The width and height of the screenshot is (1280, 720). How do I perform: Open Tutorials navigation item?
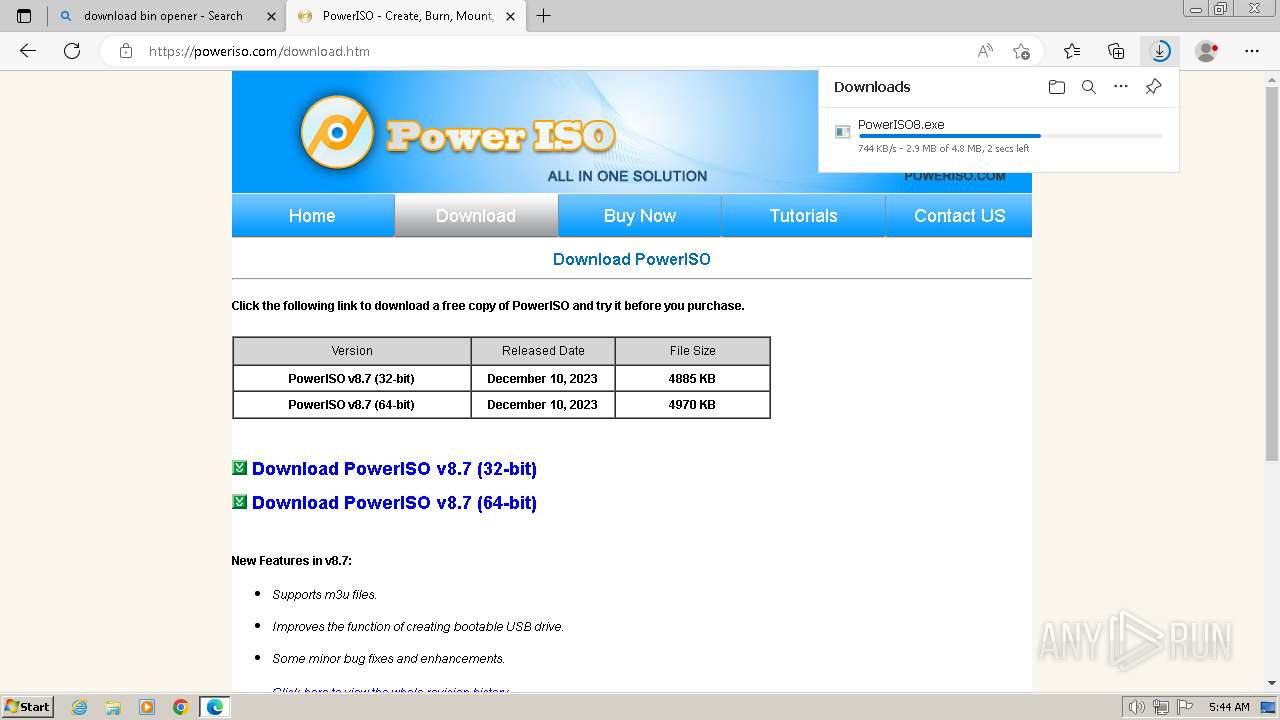(804, 216)
